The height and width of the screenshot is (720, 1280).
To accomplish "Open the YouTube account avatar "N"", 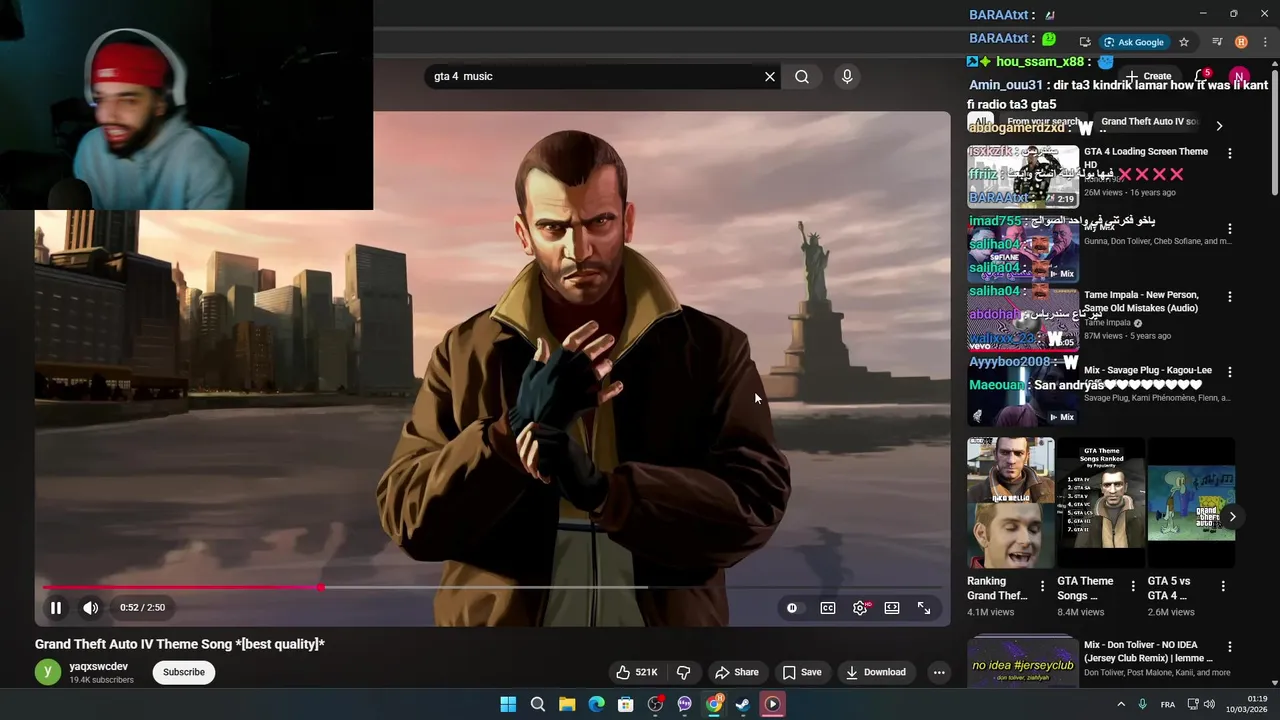I will pos(1239,77).
